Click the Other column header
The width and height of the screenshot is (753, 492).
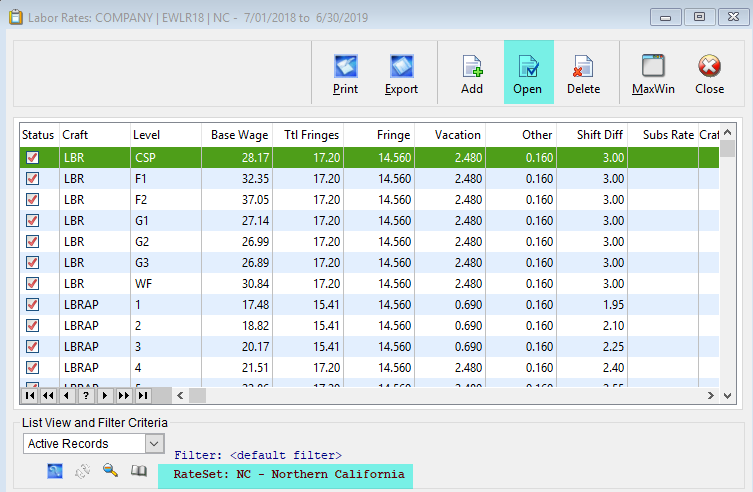(x=521, y=135)
